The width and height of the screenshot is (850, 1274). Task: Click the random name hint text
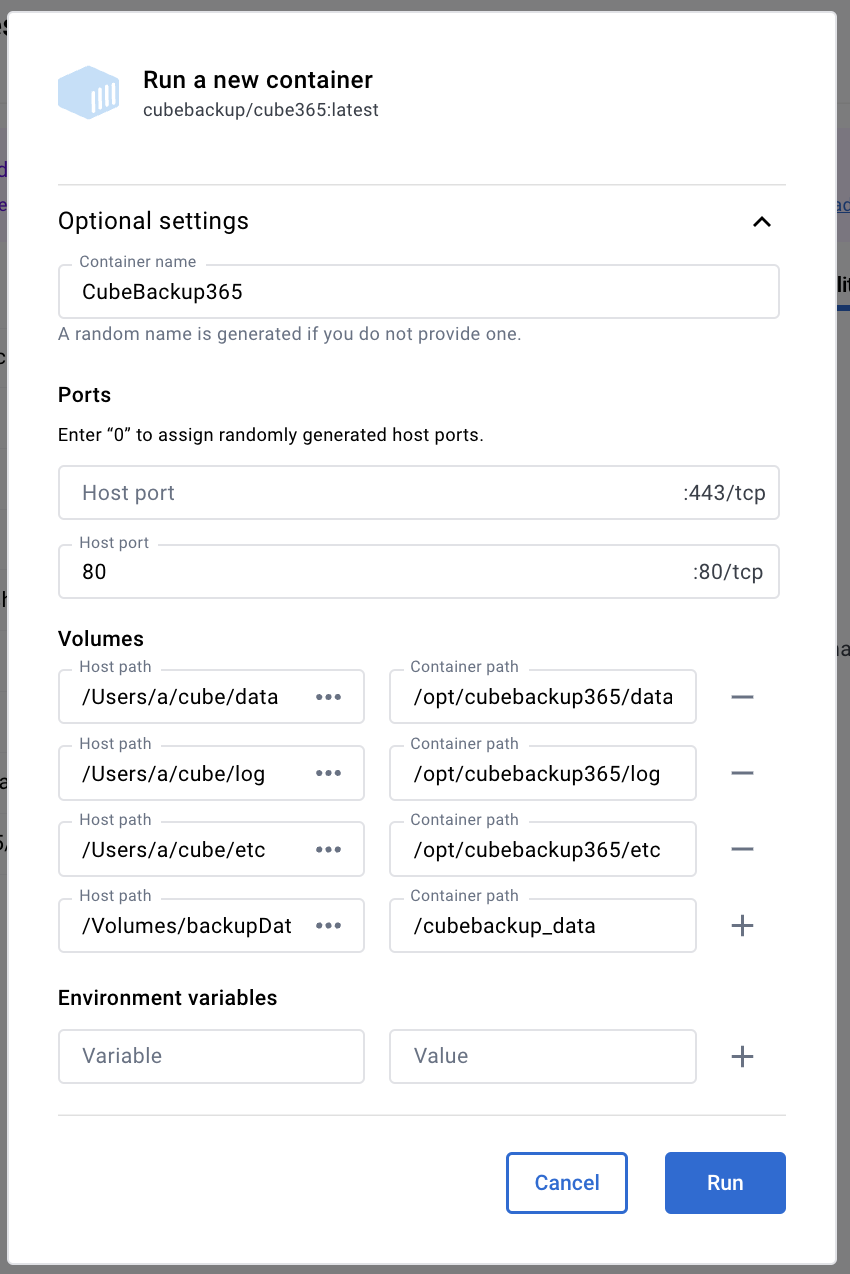click(x=290, y=334)
